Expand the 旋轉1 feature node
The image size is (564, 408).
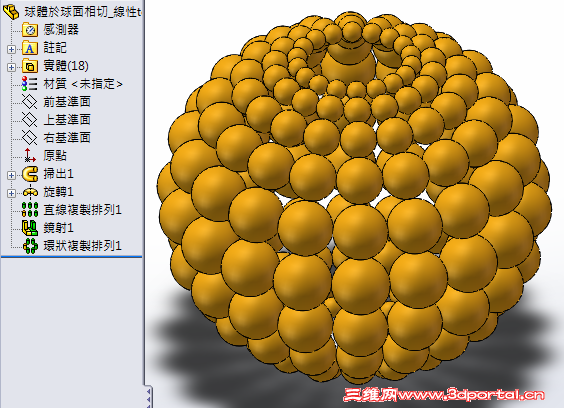pos(11,193)
